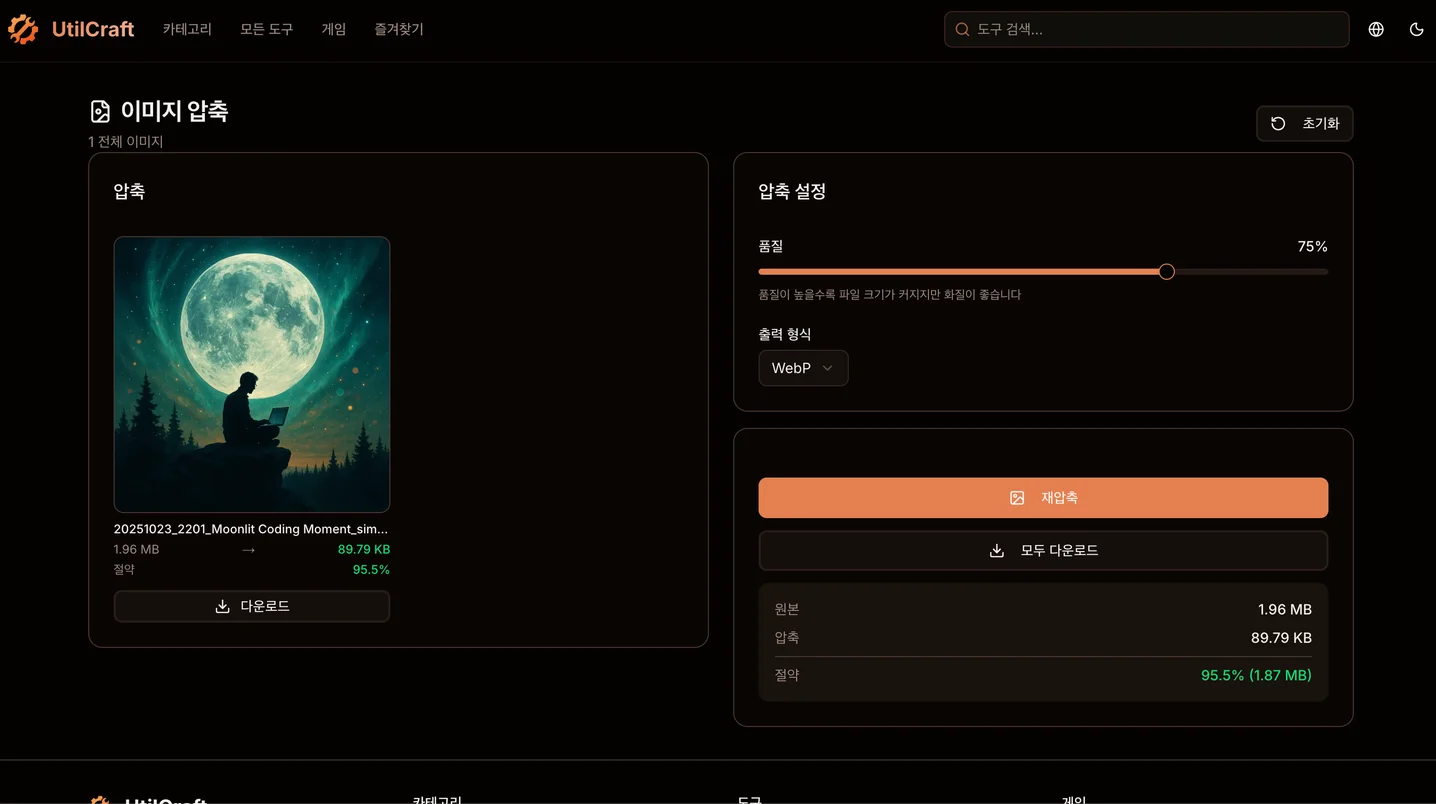This screenshot has width=1436, height=804.
Task: Open the 카테고리 menu
Action: coord(187,30)
